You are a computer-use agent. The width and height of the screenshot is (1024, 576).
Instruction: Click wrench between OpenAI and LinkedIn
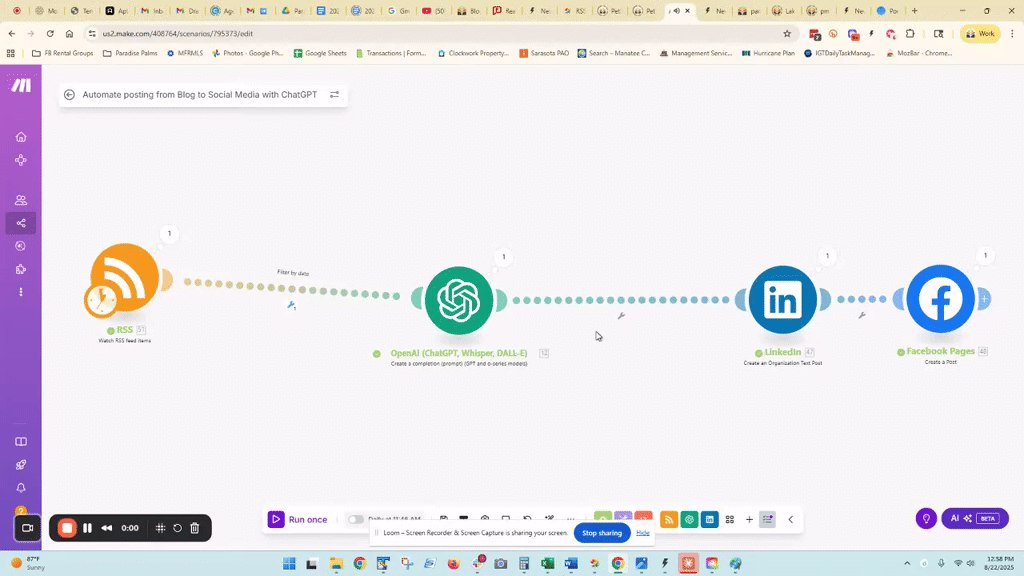pos(621,316)
